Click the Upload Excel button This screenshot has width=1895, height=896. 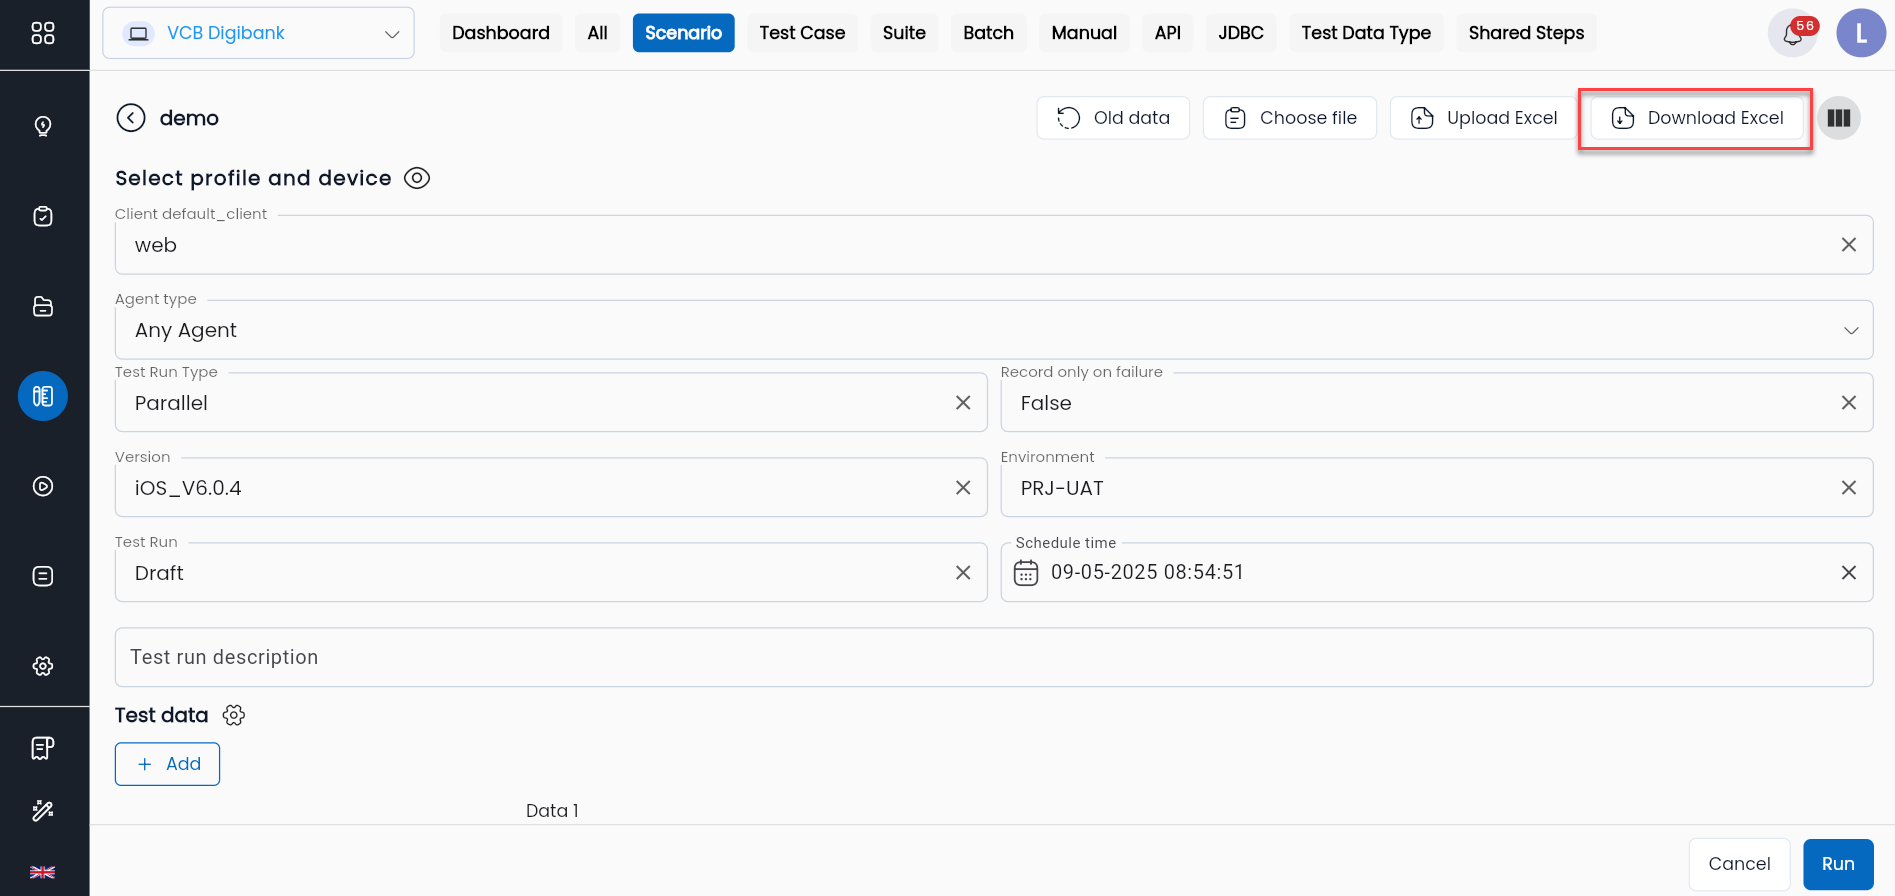click(x=1484, y=118)
